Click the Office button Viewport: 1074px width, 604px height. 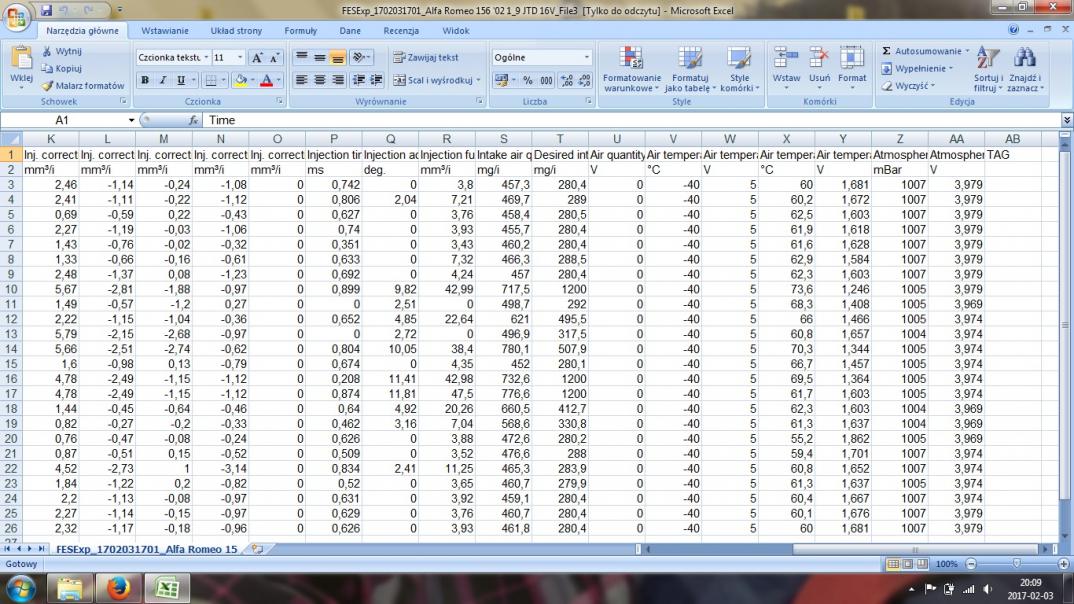pos(15,16)
